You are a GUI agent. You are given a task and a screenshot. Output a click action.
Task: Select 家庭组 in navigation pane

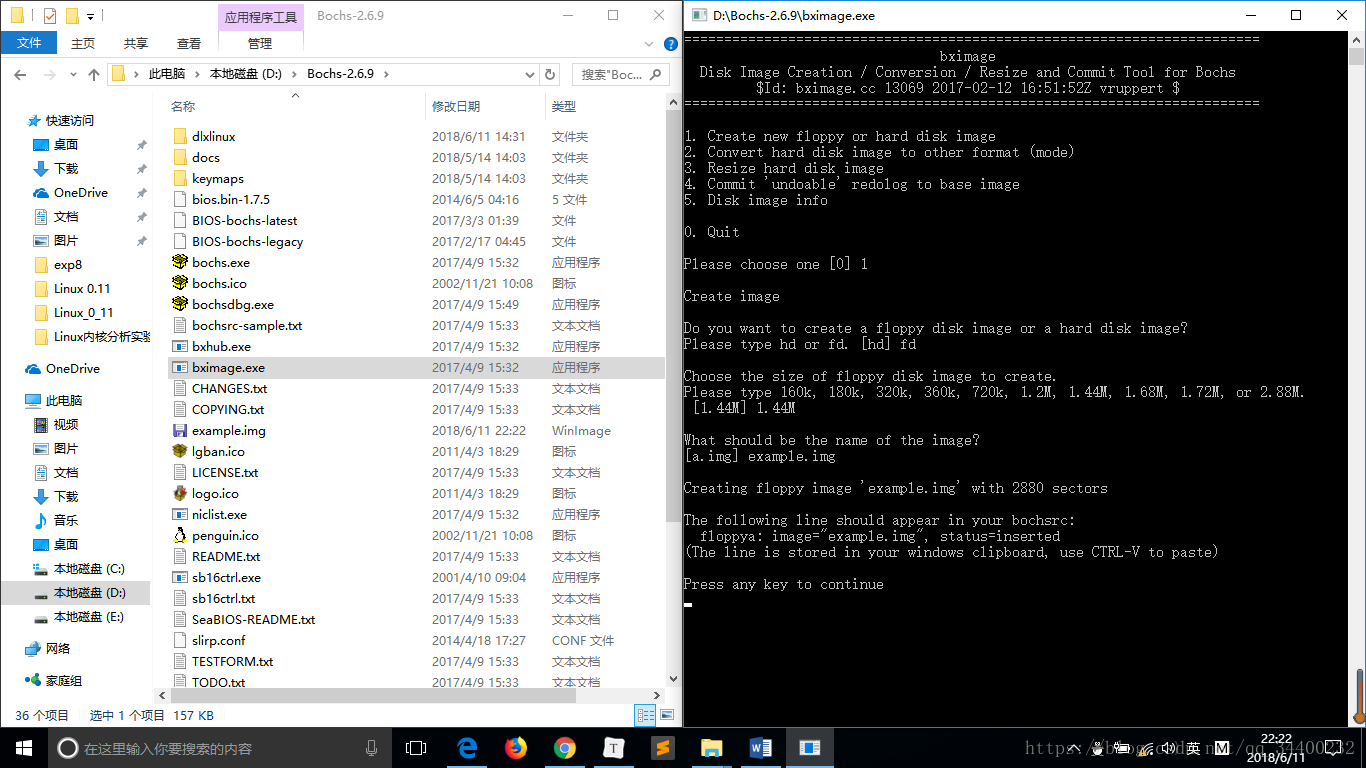64,680
